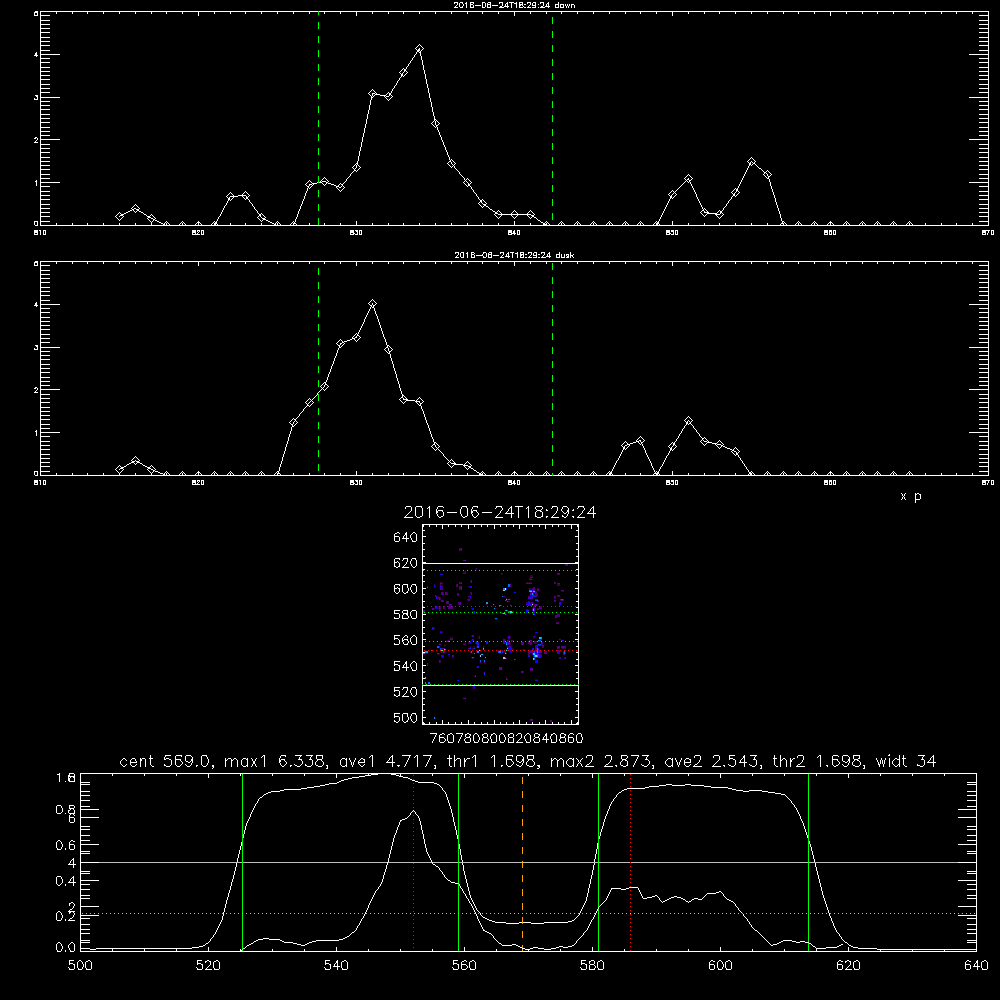
Task: Click the green vertical line near 614
Action: tap(808, 862)
